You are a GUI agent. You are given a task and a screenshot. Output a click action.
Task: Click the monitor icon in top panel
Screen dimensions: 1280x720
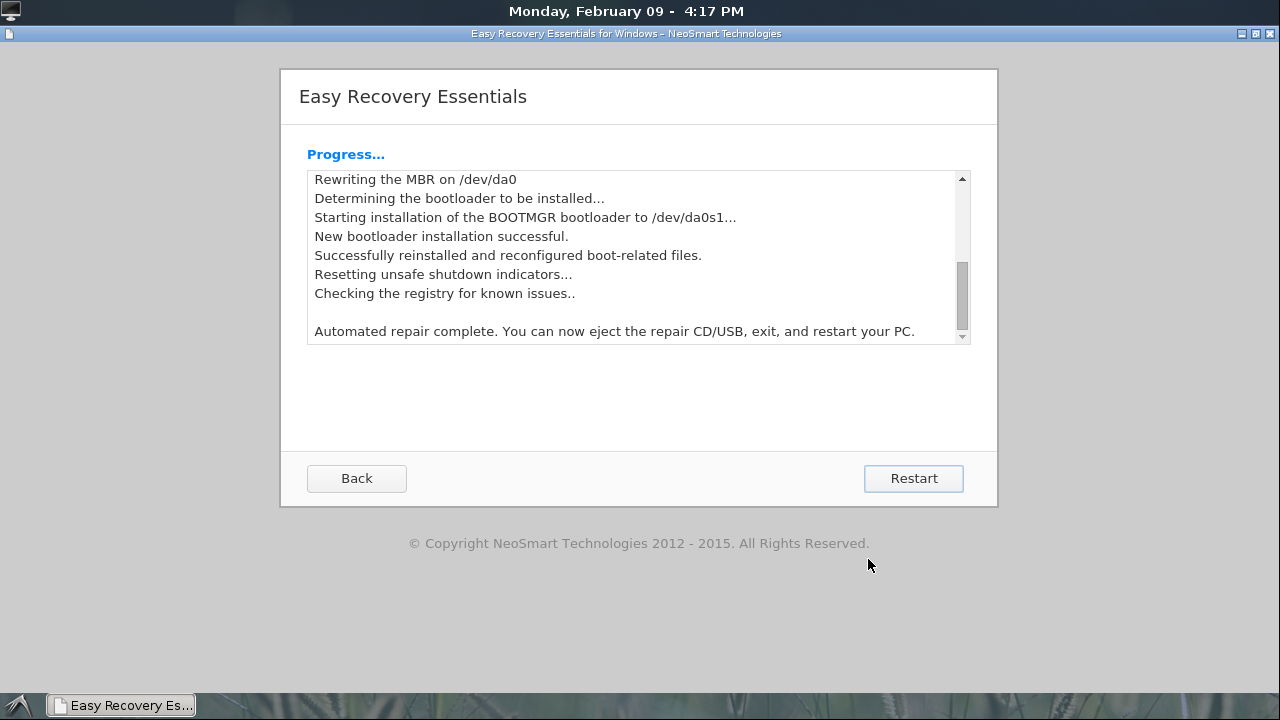tap(11, 12)
